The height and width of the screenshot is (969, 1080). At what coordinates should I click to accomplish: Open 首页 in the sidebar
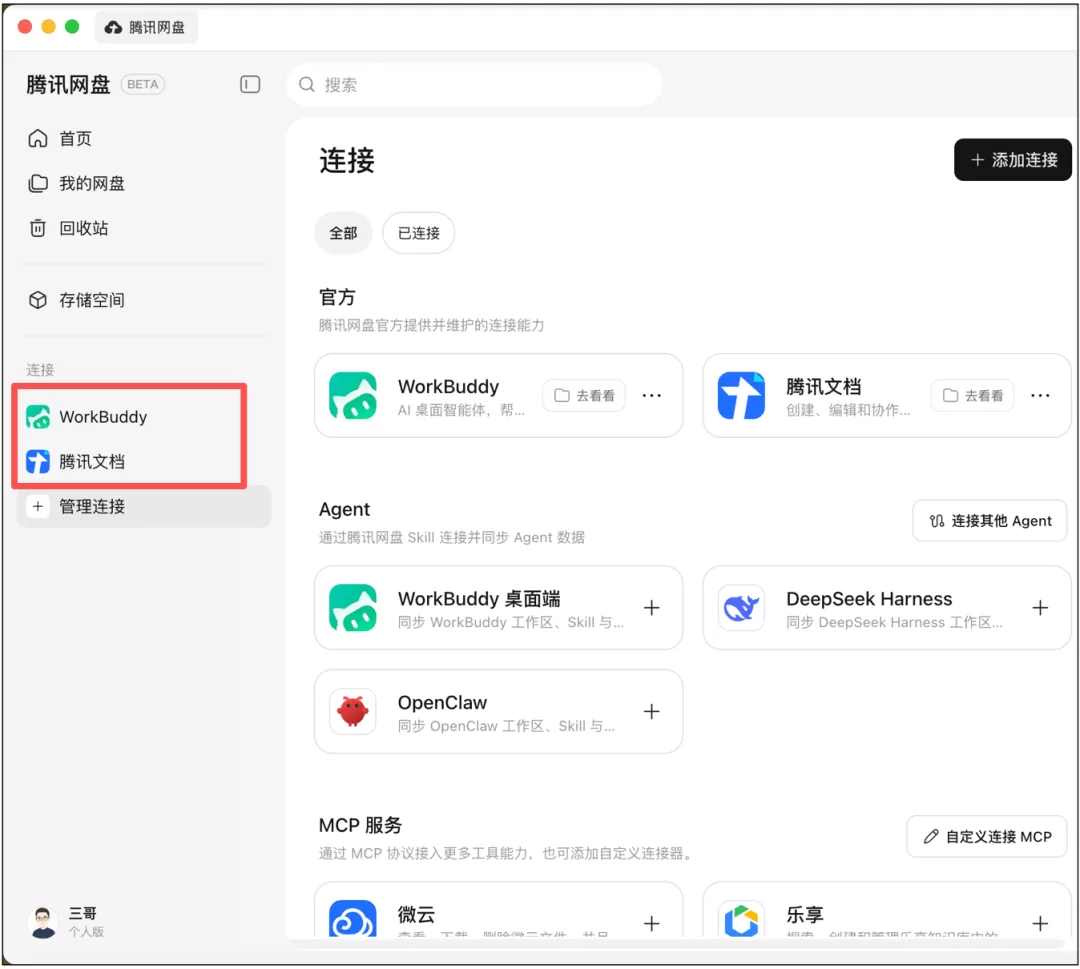click(x=143, y=138)
